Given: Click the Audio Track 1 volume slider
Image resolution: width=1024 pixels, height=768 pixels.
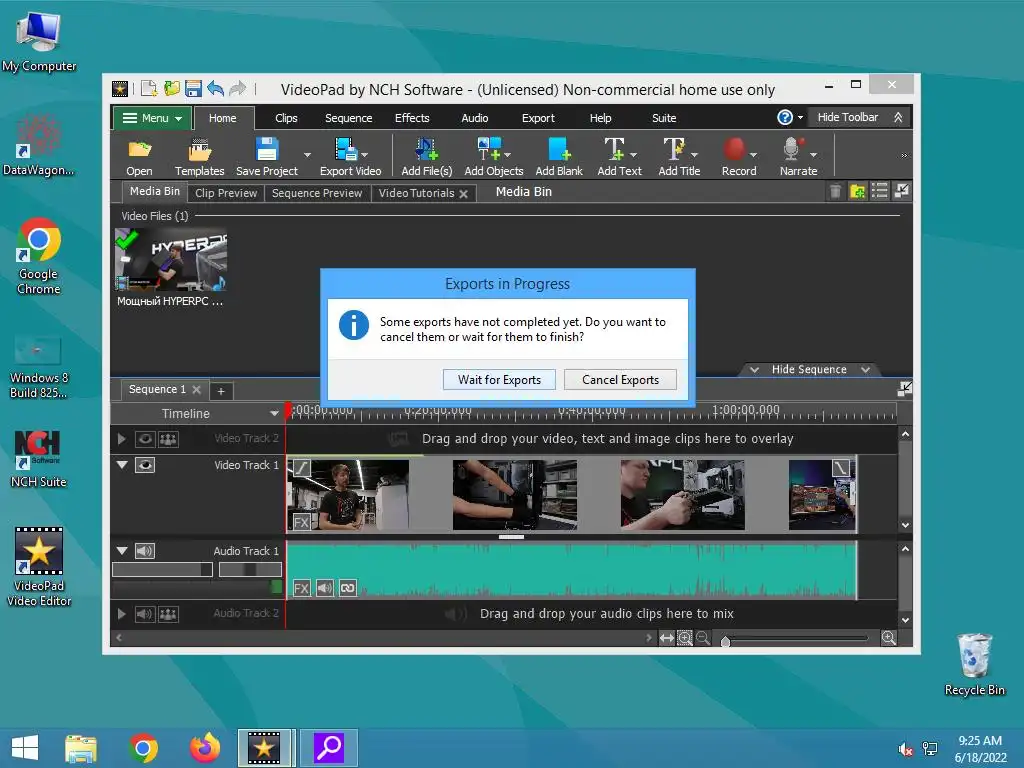Looking at the screenshot, I should (x=163, y=569).
